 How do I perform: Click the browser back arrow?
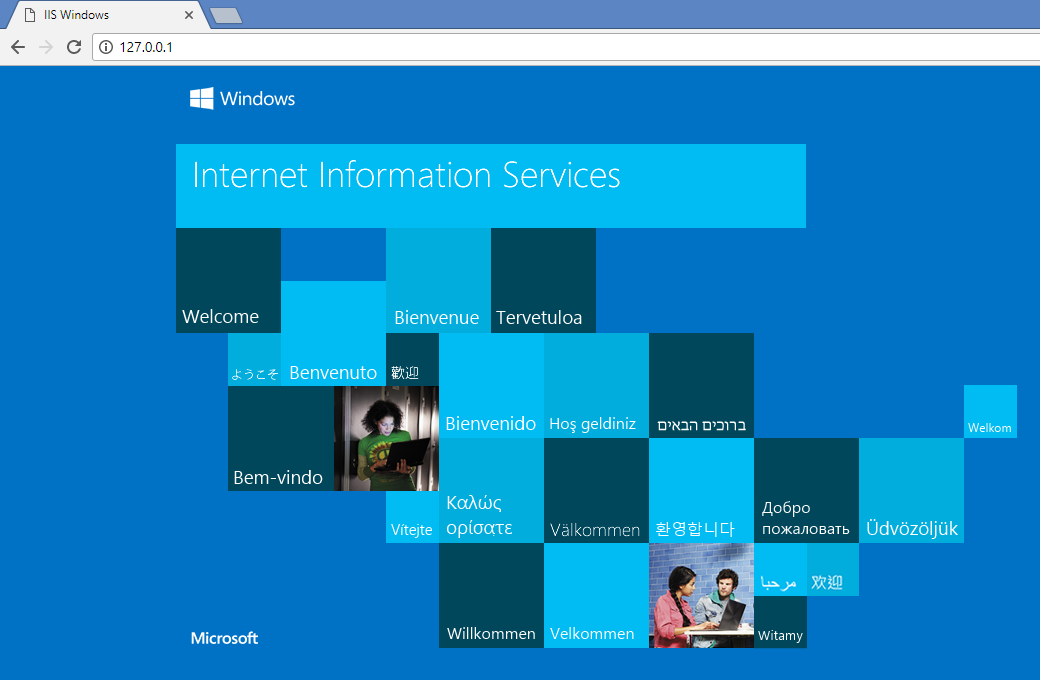[x=18, y=47]
